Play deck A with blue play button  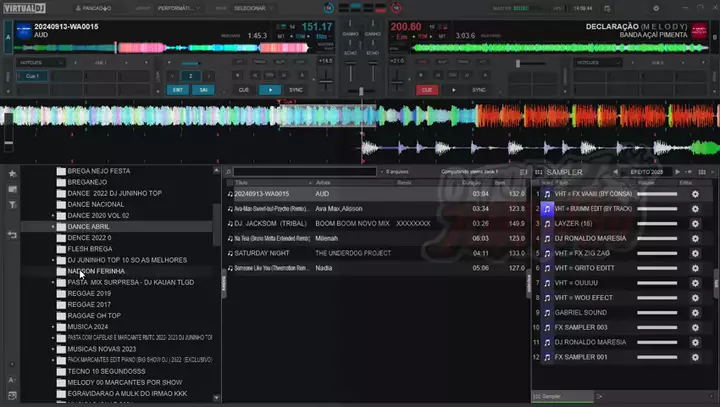tap(270, 90)
